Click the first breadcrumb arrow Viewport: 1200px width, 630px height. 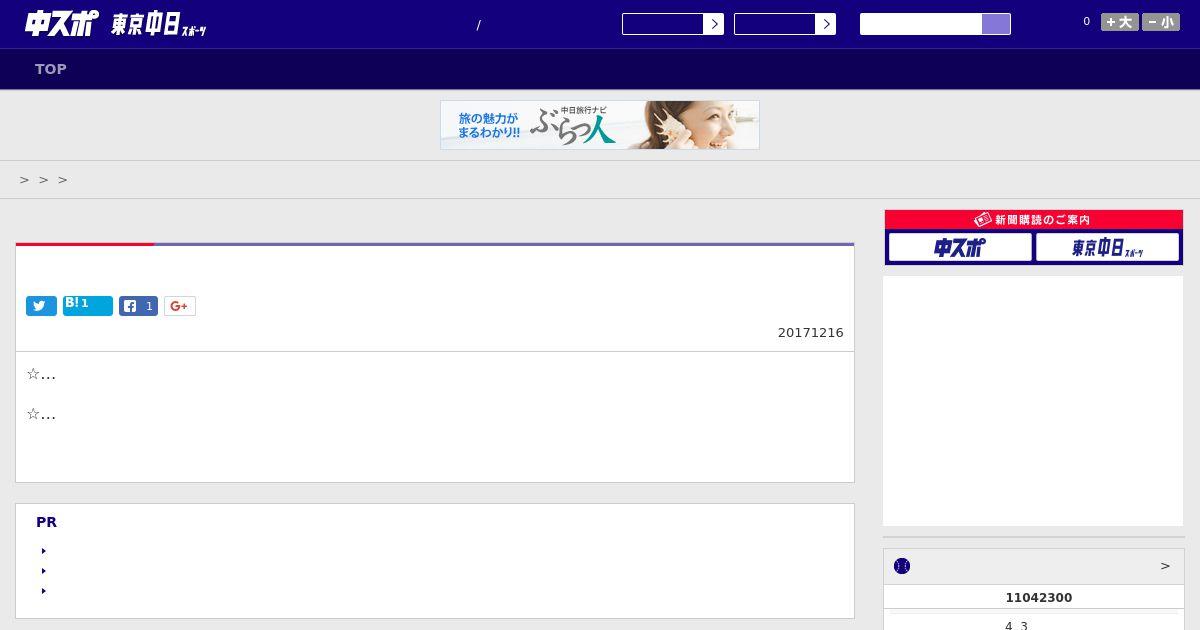[25, 180]
